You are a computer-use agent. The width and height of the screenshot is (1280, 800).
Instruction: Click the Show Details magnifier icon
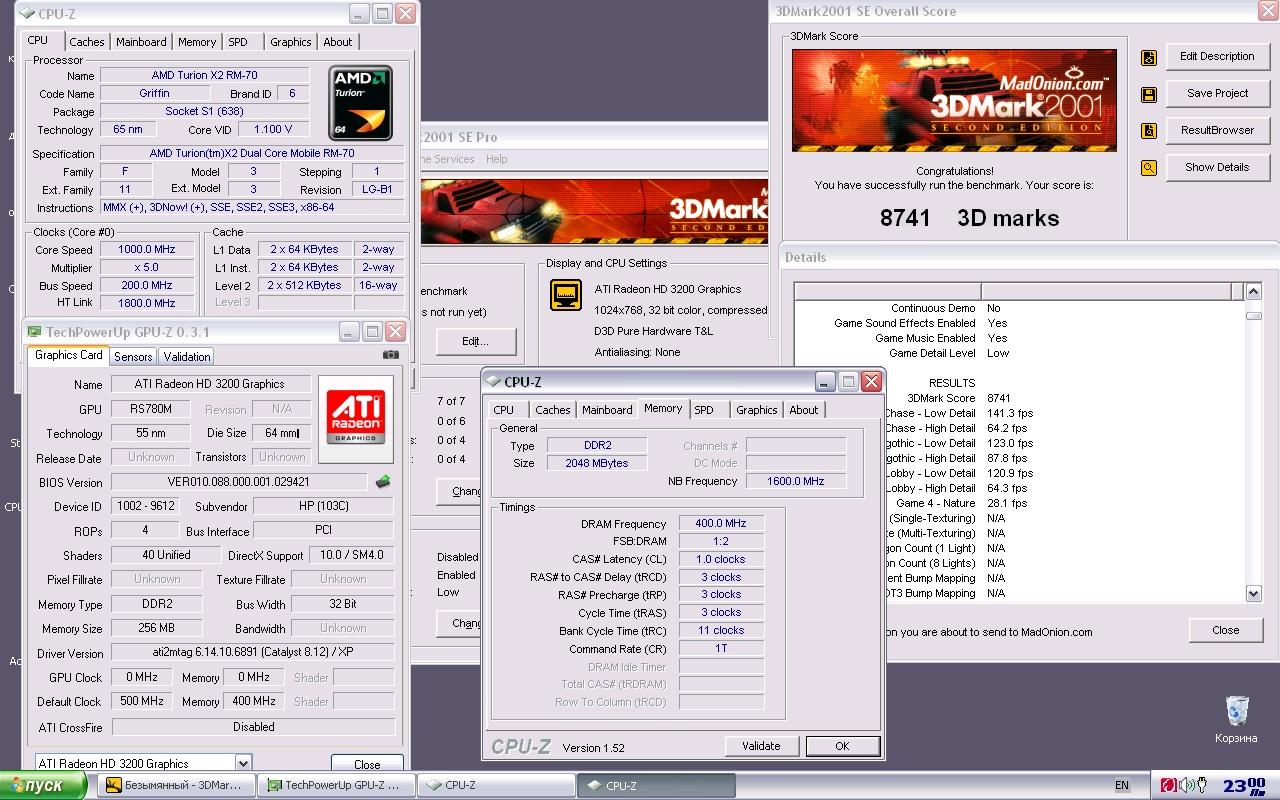click(1149, 168)
